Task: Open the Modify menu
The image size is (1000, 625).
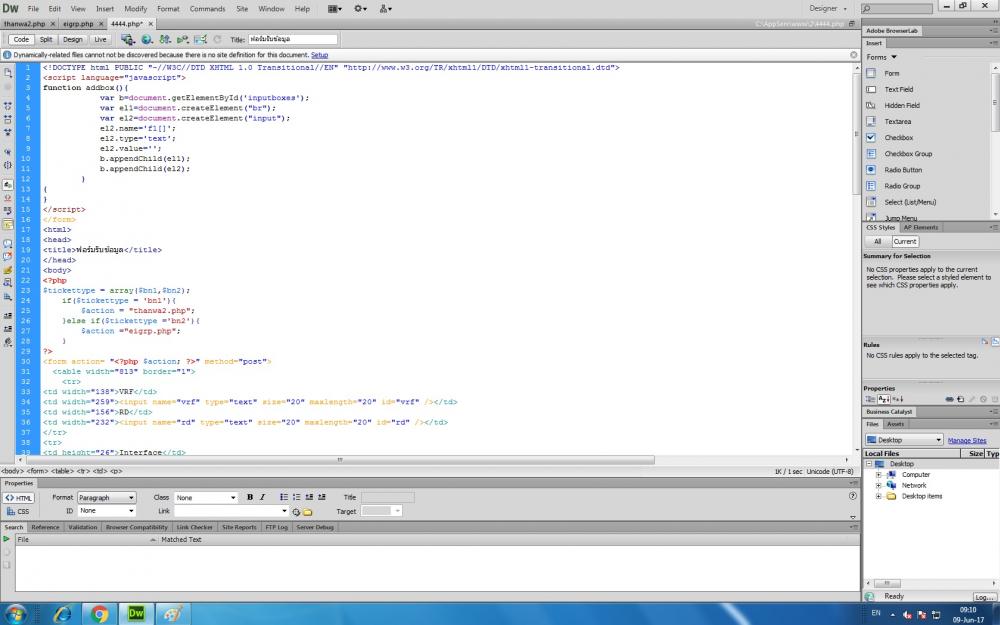Action: coord(135,9)
